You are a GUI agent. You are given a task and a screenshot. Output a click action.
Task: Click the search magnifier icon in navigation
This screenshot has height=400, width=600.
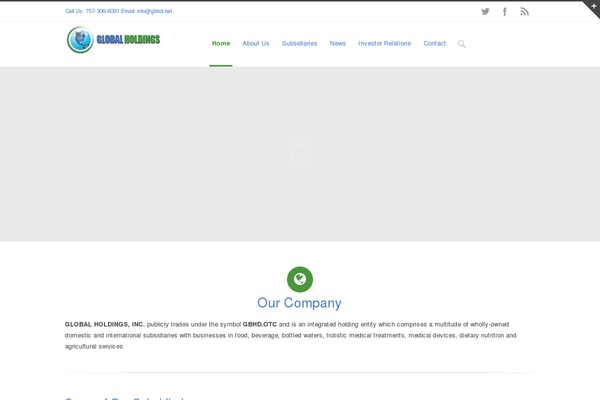461,44
